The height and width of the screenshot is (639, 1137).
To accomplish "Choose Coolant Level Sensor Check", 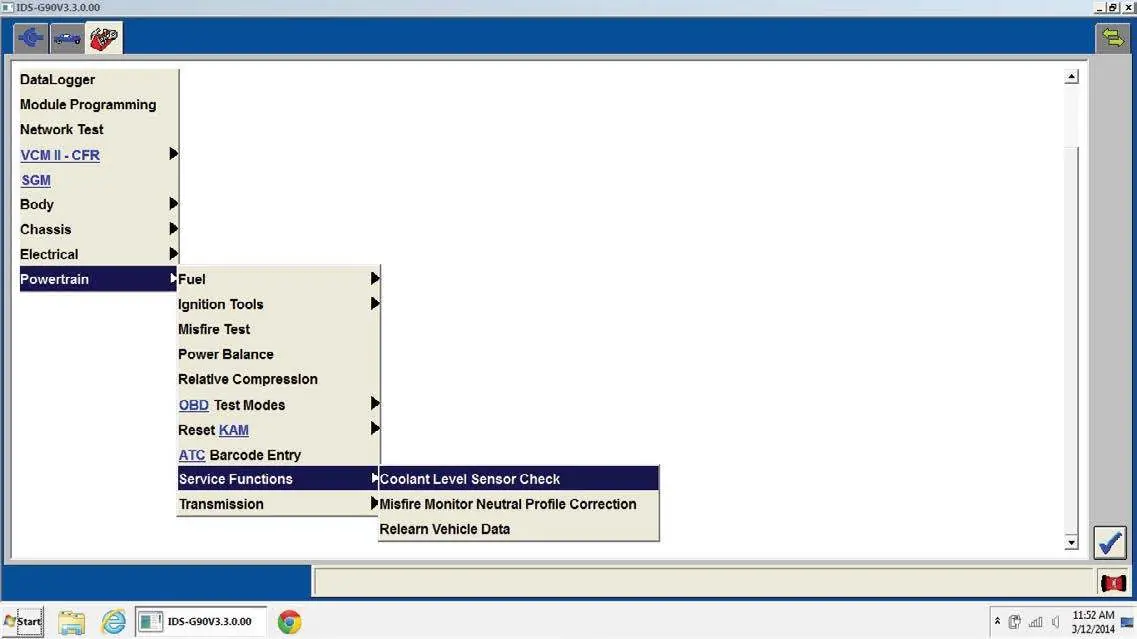I will pyautogui.click(x=518, y=479).
